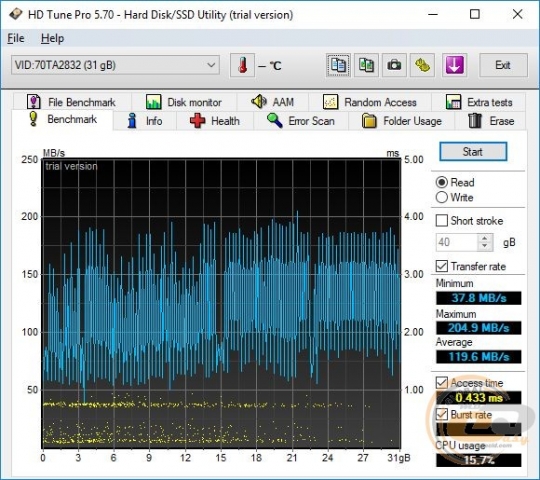Open the Health red cross tab
The height and width of the screenshot is (480, 540).
215,121
